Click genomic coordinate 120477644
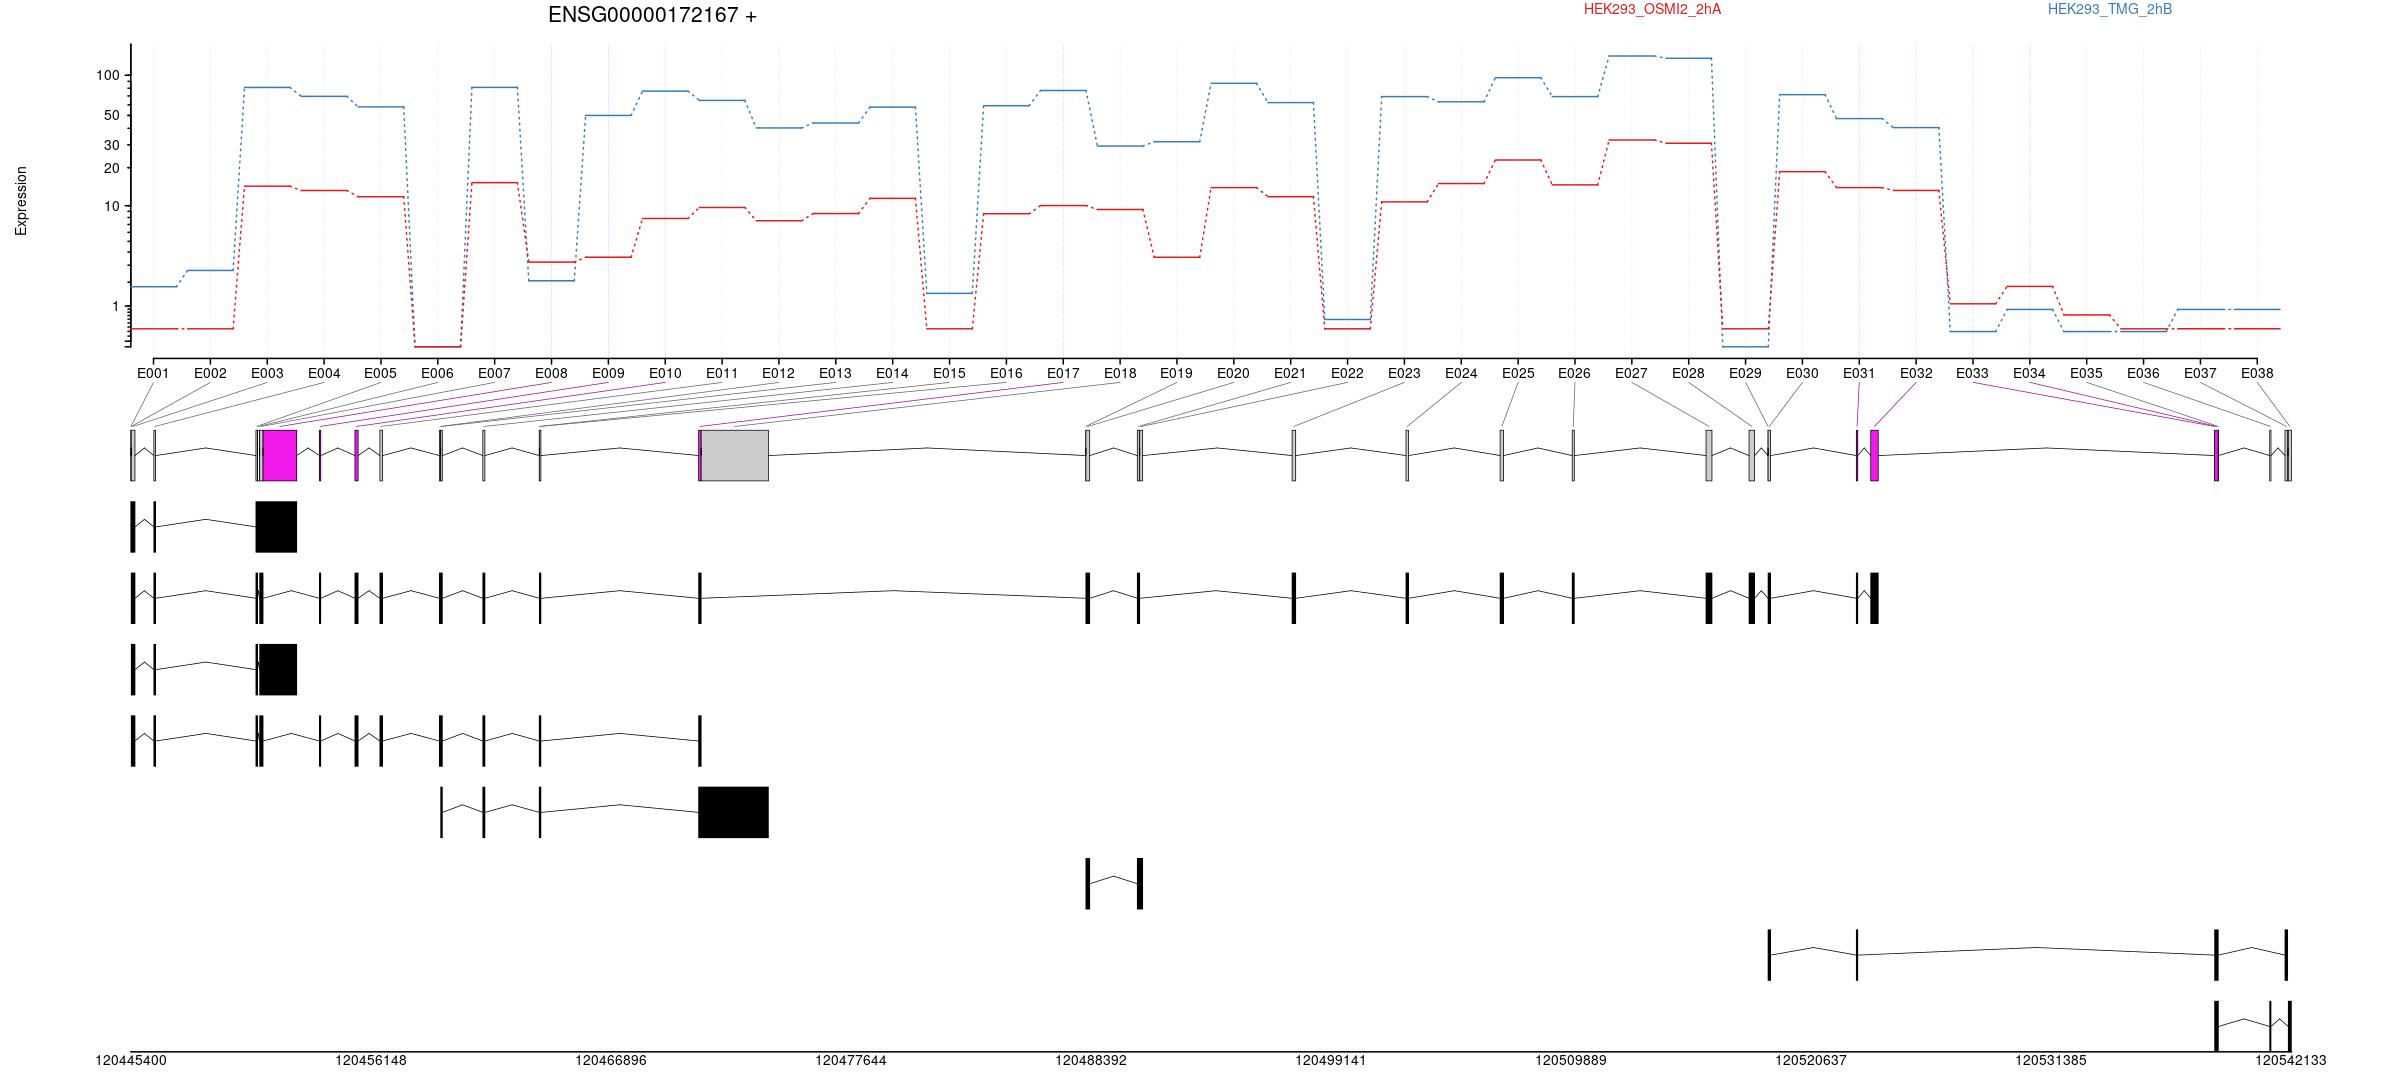The width and height of the screenshot is (2400, 1080). pyautogui.click(x=851, y=1061)
